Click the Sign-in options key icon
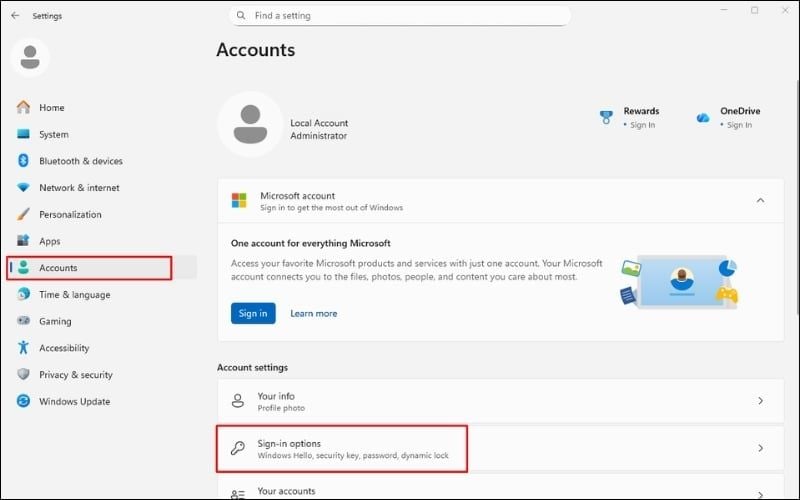This screenshot has height=500, width=800. [x=238, y=448]
